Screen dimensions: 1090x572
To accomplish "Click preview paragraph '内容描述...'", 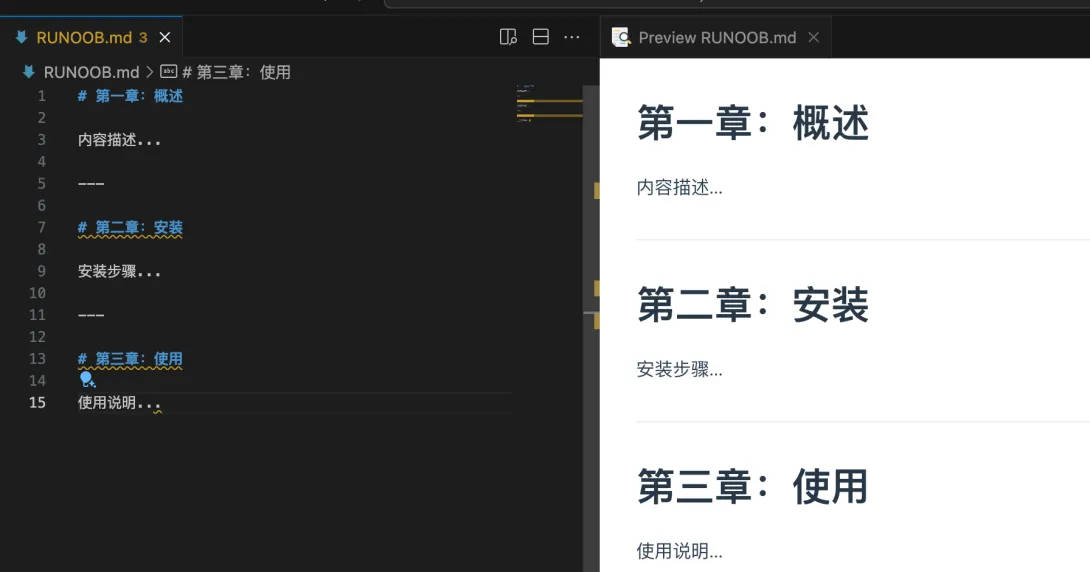I will click(679, 188).
